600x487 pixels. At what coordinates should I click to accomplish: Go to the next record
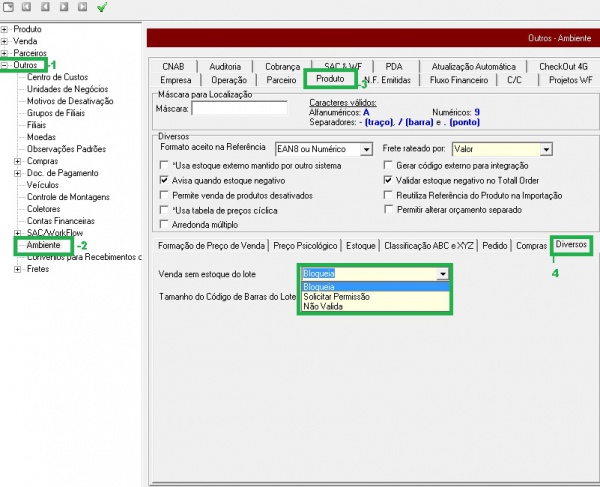pyautogui.click(x=63, y=7)
